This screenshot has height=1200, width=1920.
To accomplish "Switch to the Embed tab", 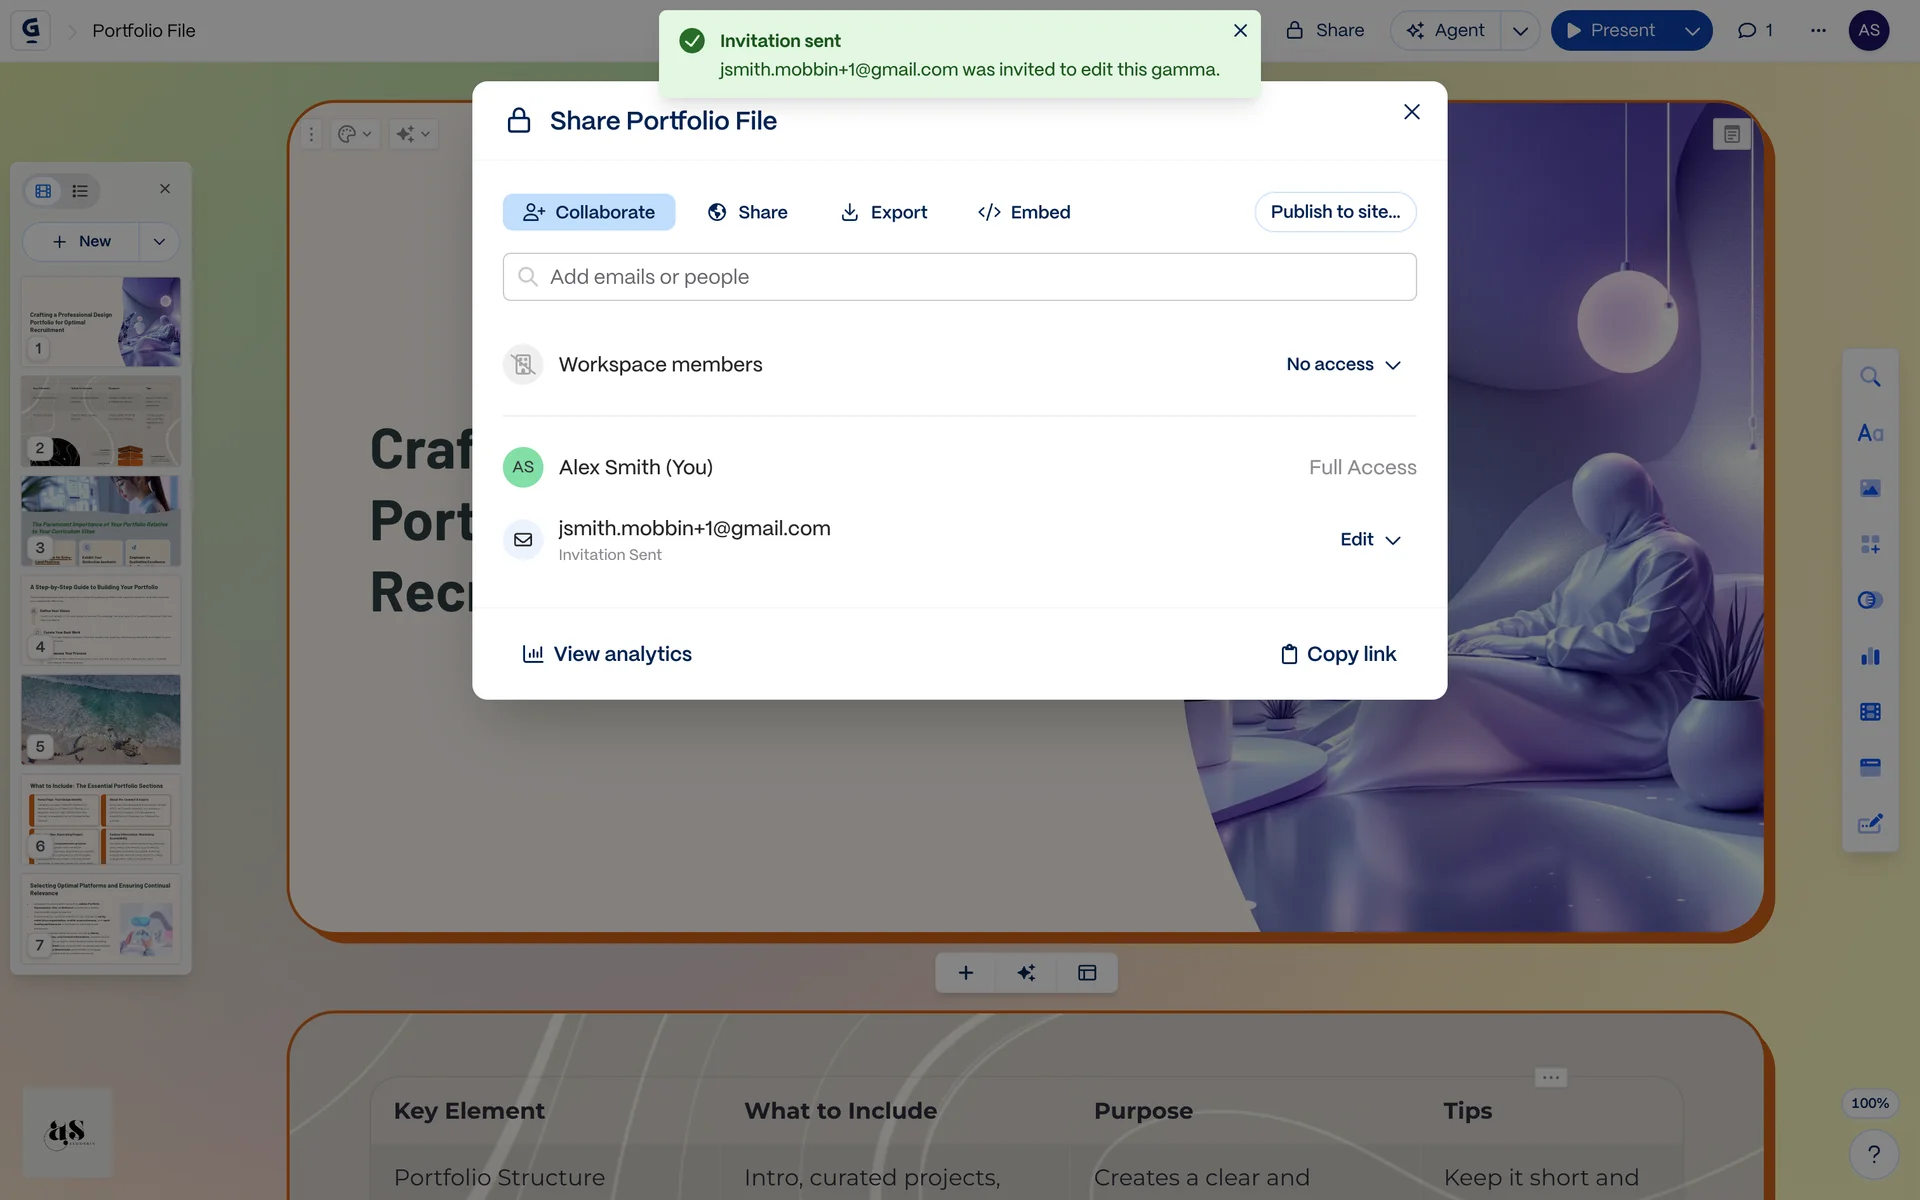I will coord(1024,212).
